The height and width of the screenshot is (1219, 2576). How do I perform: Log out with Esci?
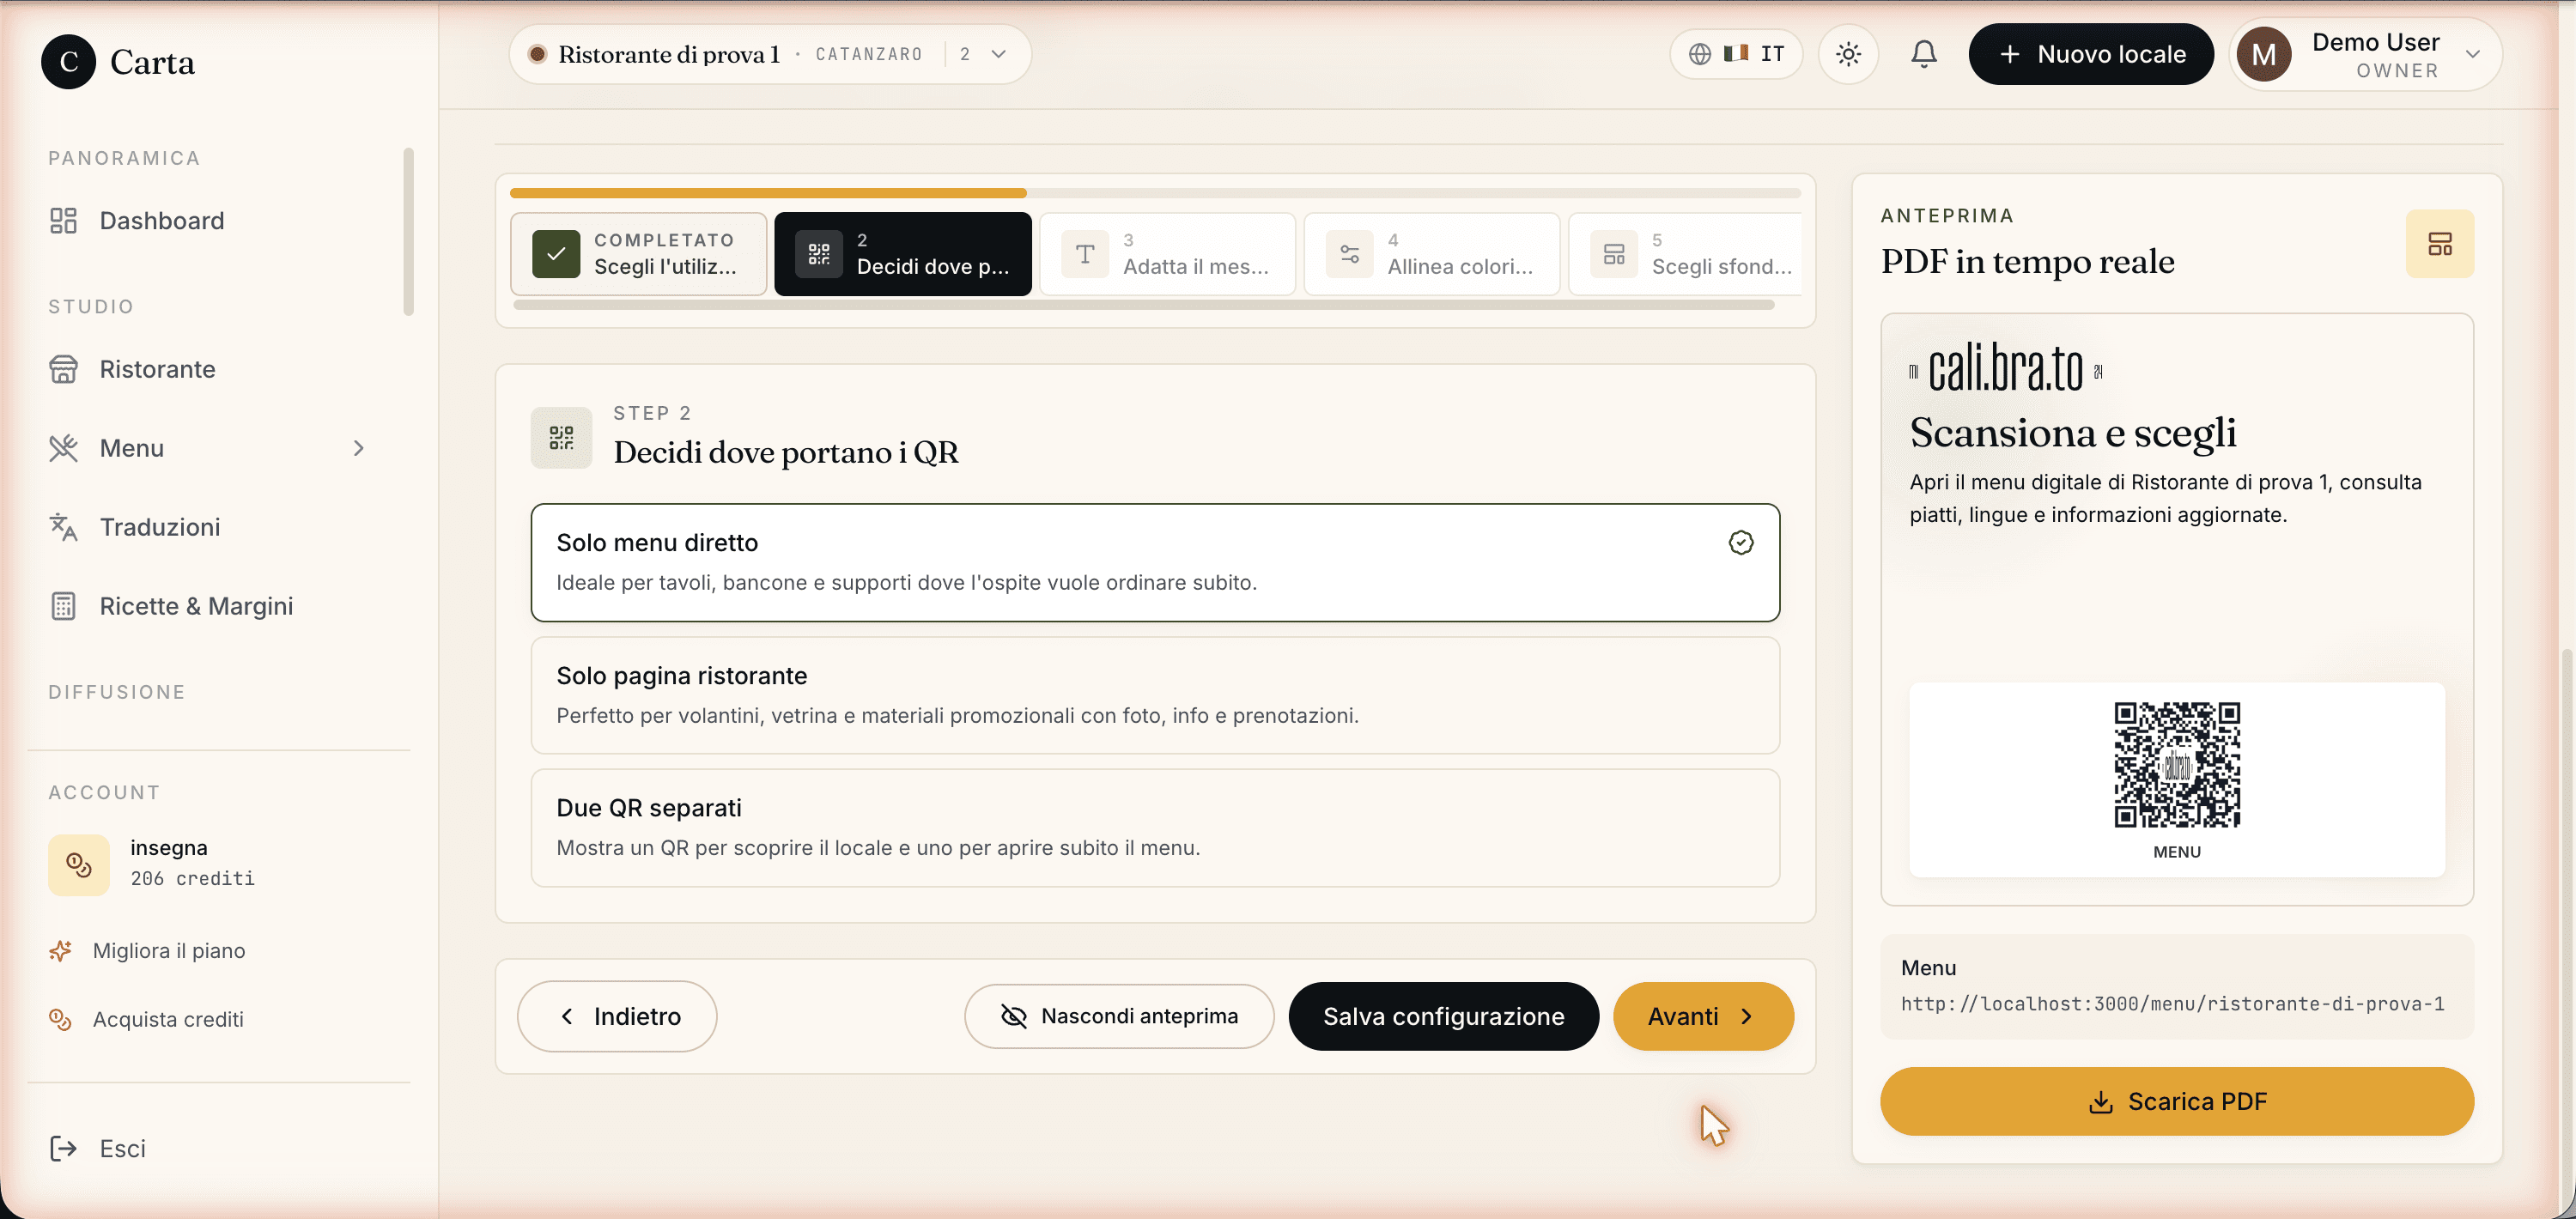122,1148
